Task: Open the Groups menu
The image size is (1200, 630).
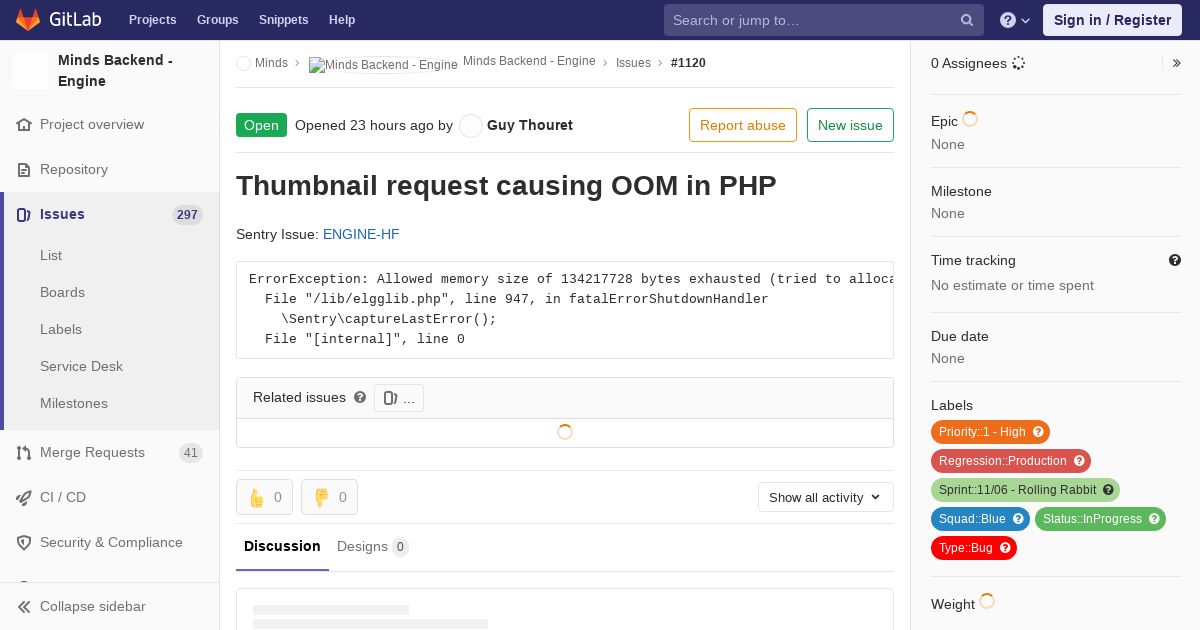Action: [x=217, y=20]
